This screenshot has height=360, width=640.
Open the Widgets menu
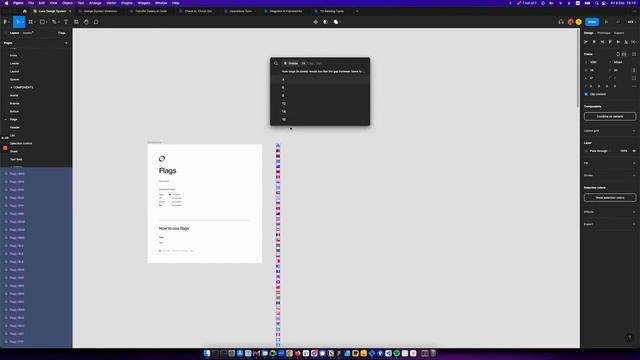point(144,3)
